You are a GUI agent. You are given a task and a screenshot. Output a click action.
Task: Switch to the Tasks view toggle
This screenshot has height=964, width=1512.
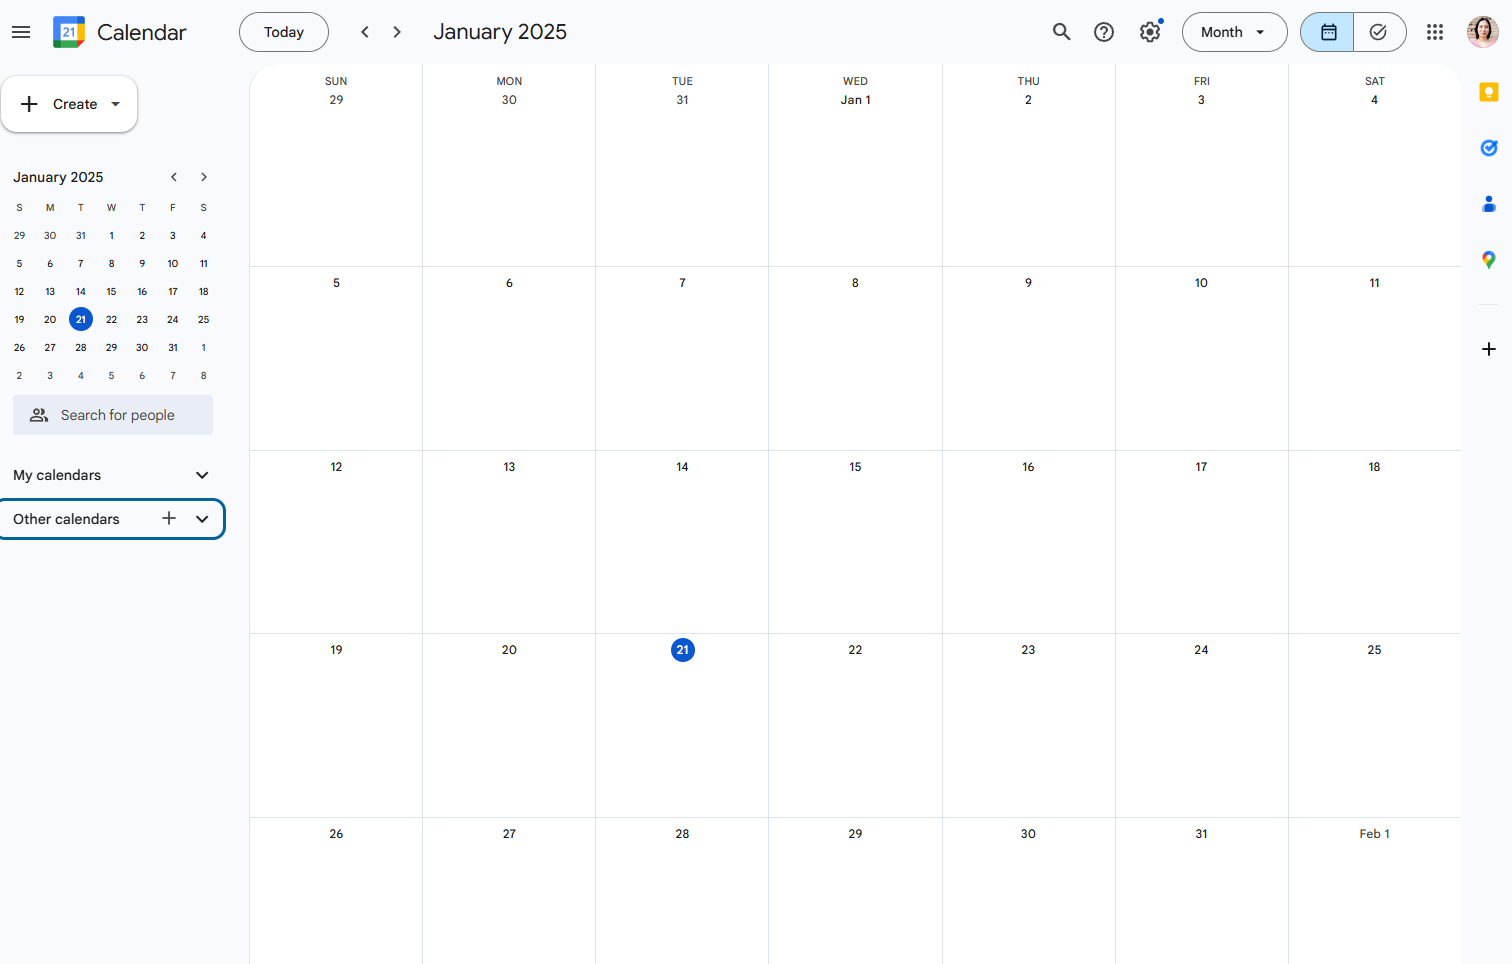coord(1380,31)
